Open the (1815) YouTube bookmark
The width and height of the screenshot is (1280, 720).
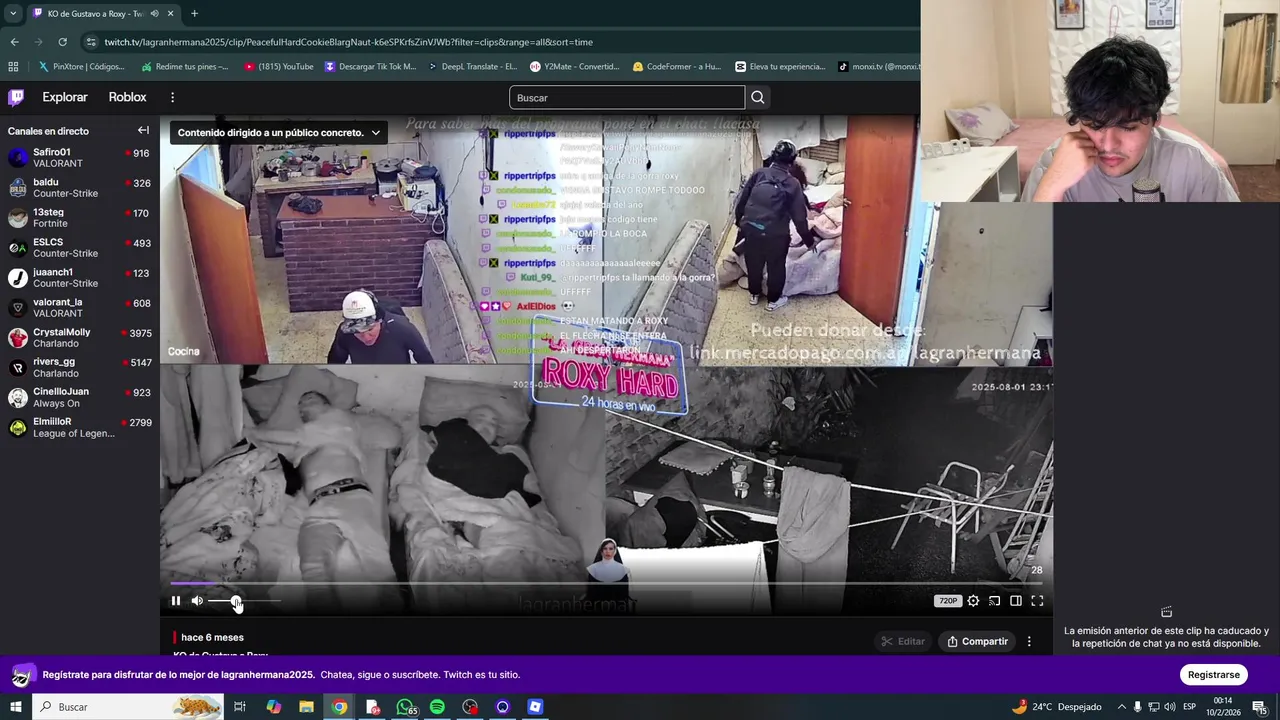tap(279, 67)
